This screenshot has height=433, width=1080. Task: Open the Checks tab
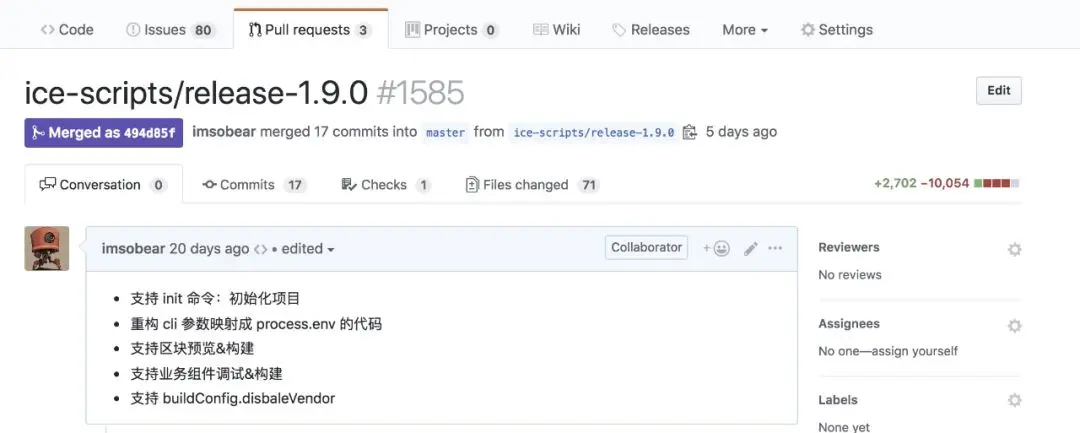386,184
